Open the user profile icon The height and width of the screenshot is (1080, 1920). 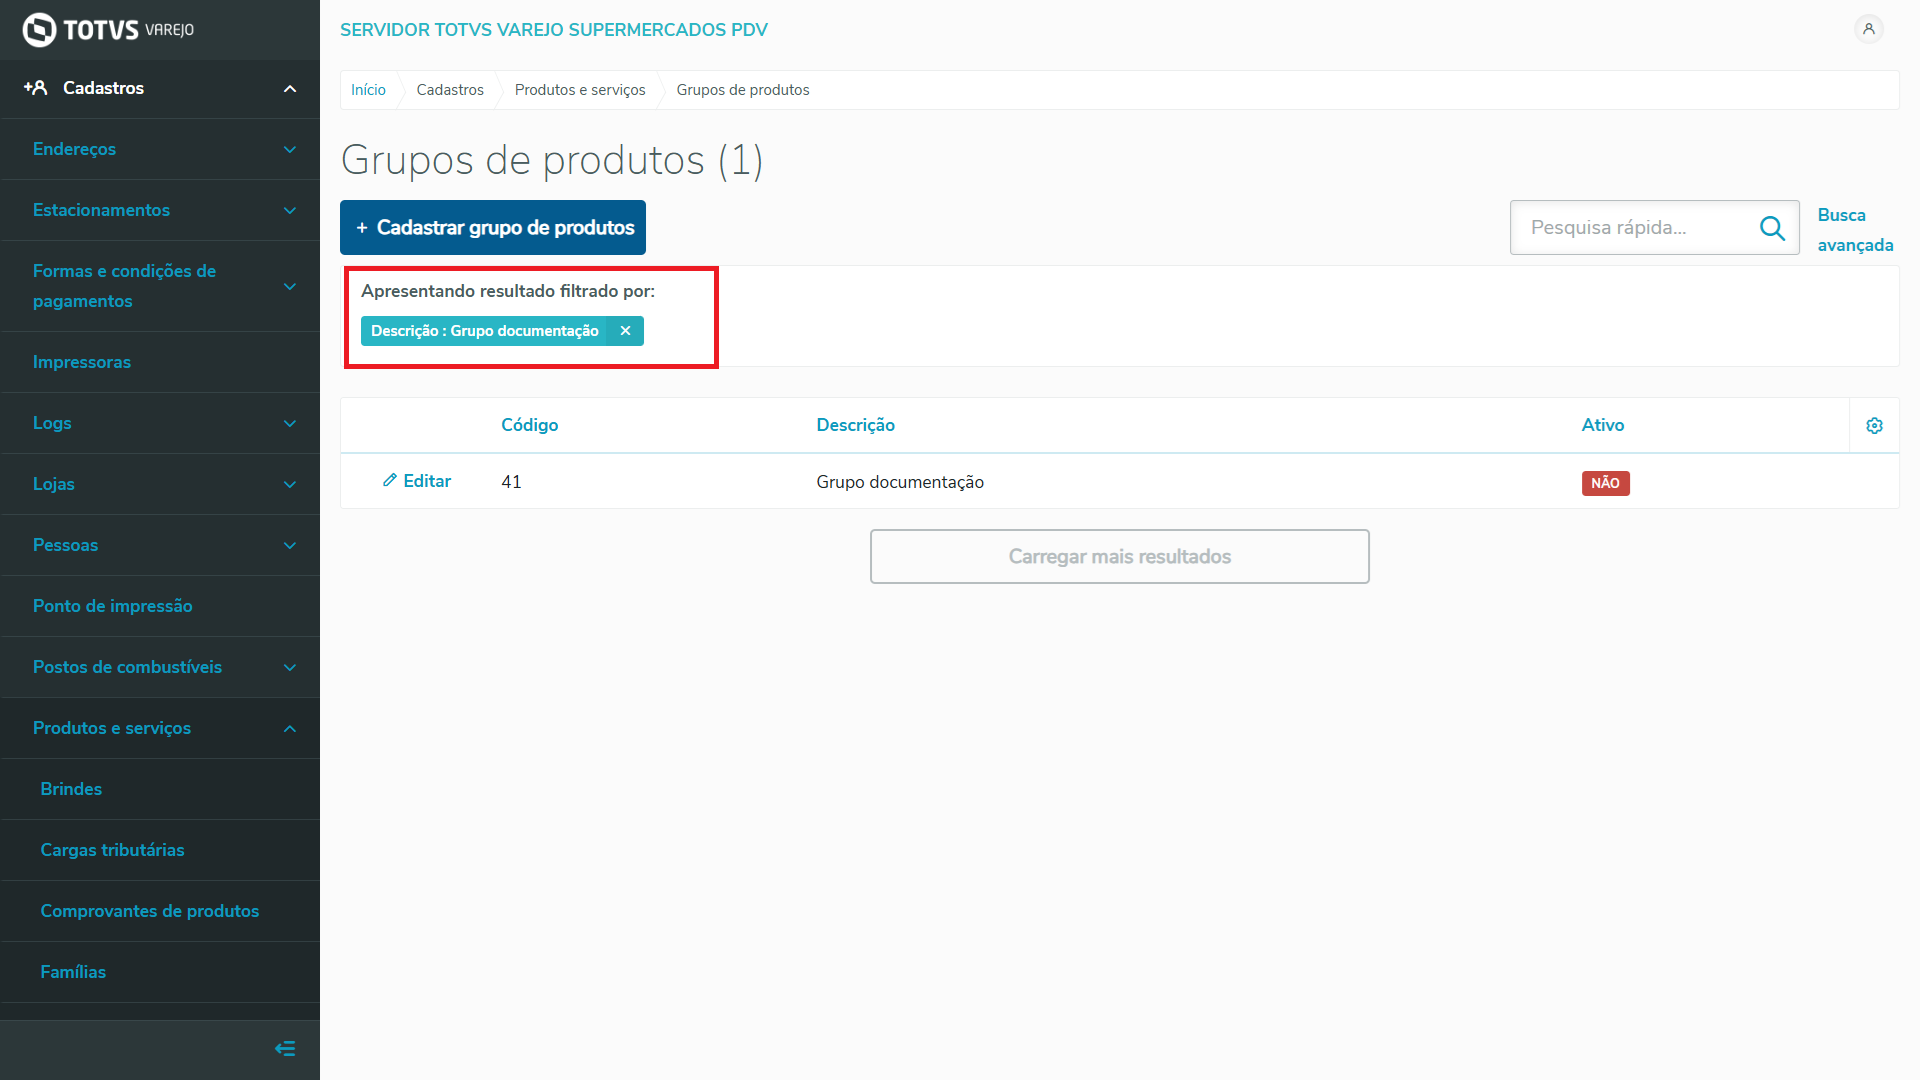point(1868,29)
